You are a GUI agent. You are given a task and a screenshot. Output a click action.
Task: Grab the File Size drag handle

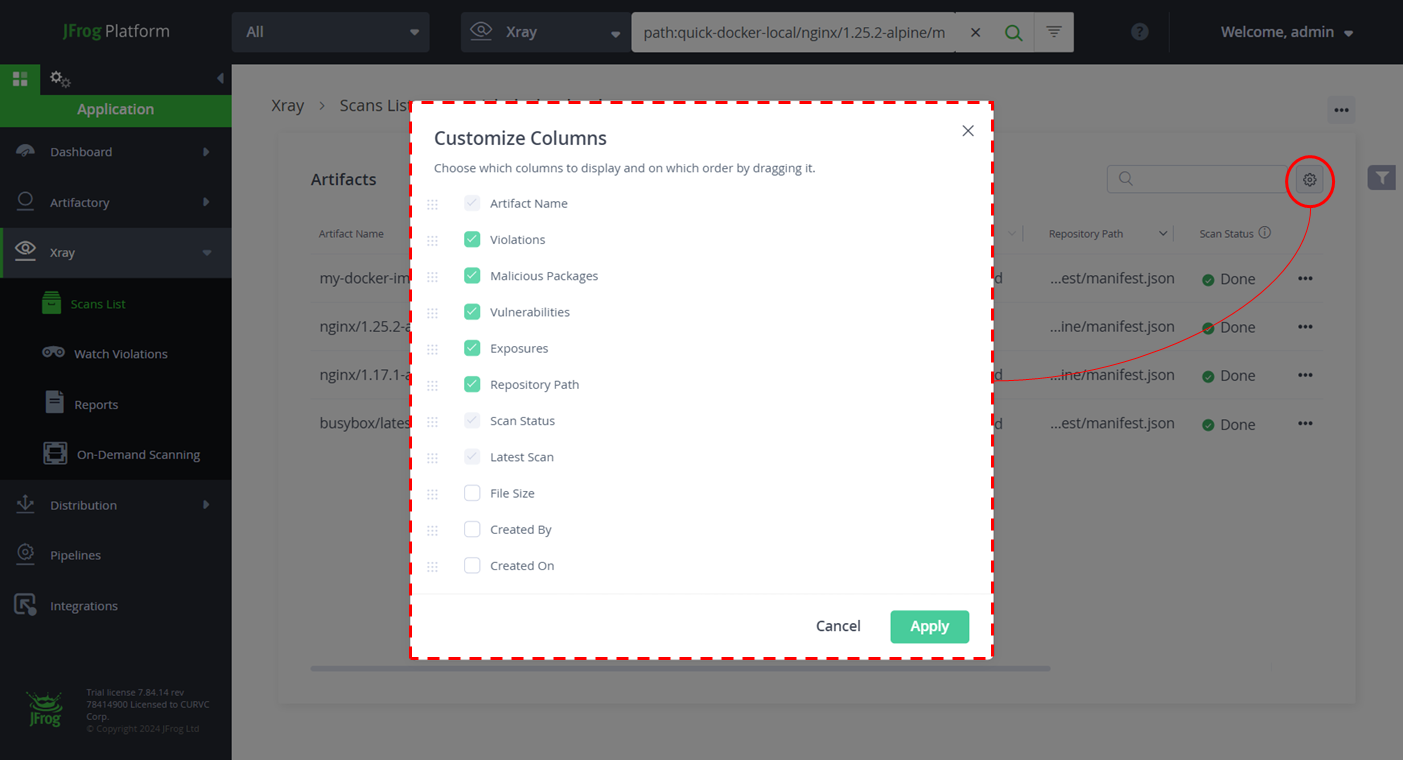[432, 494]
